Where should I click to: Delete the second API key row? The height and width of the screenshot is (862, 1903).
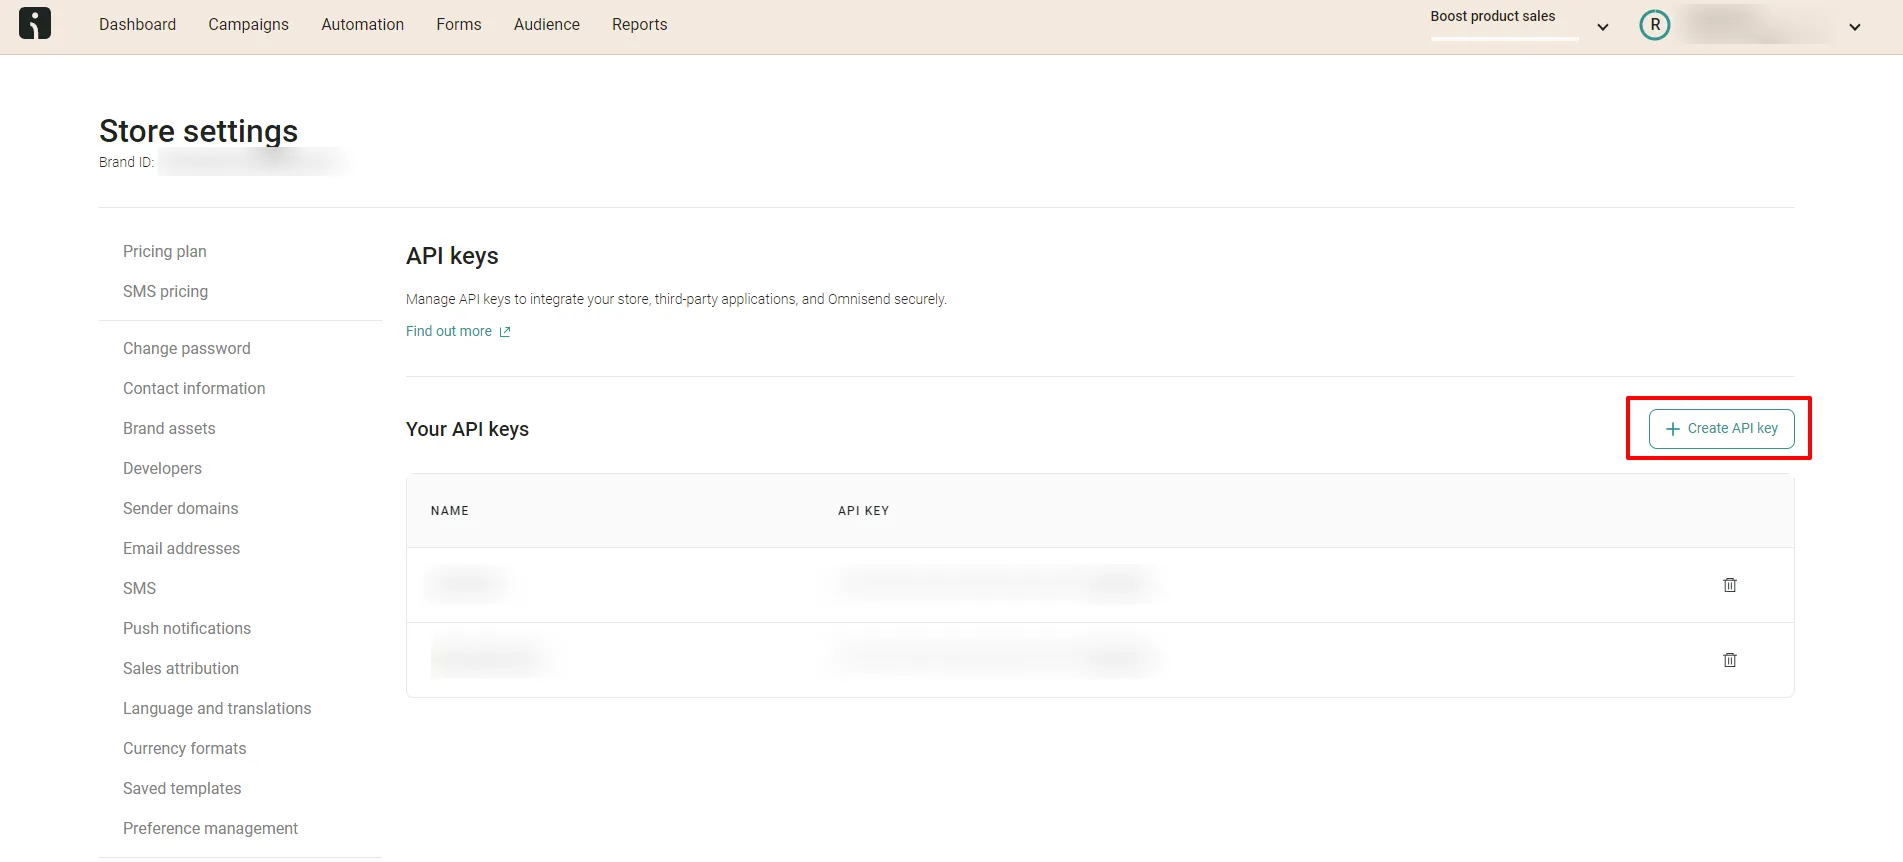(1730, 660)
